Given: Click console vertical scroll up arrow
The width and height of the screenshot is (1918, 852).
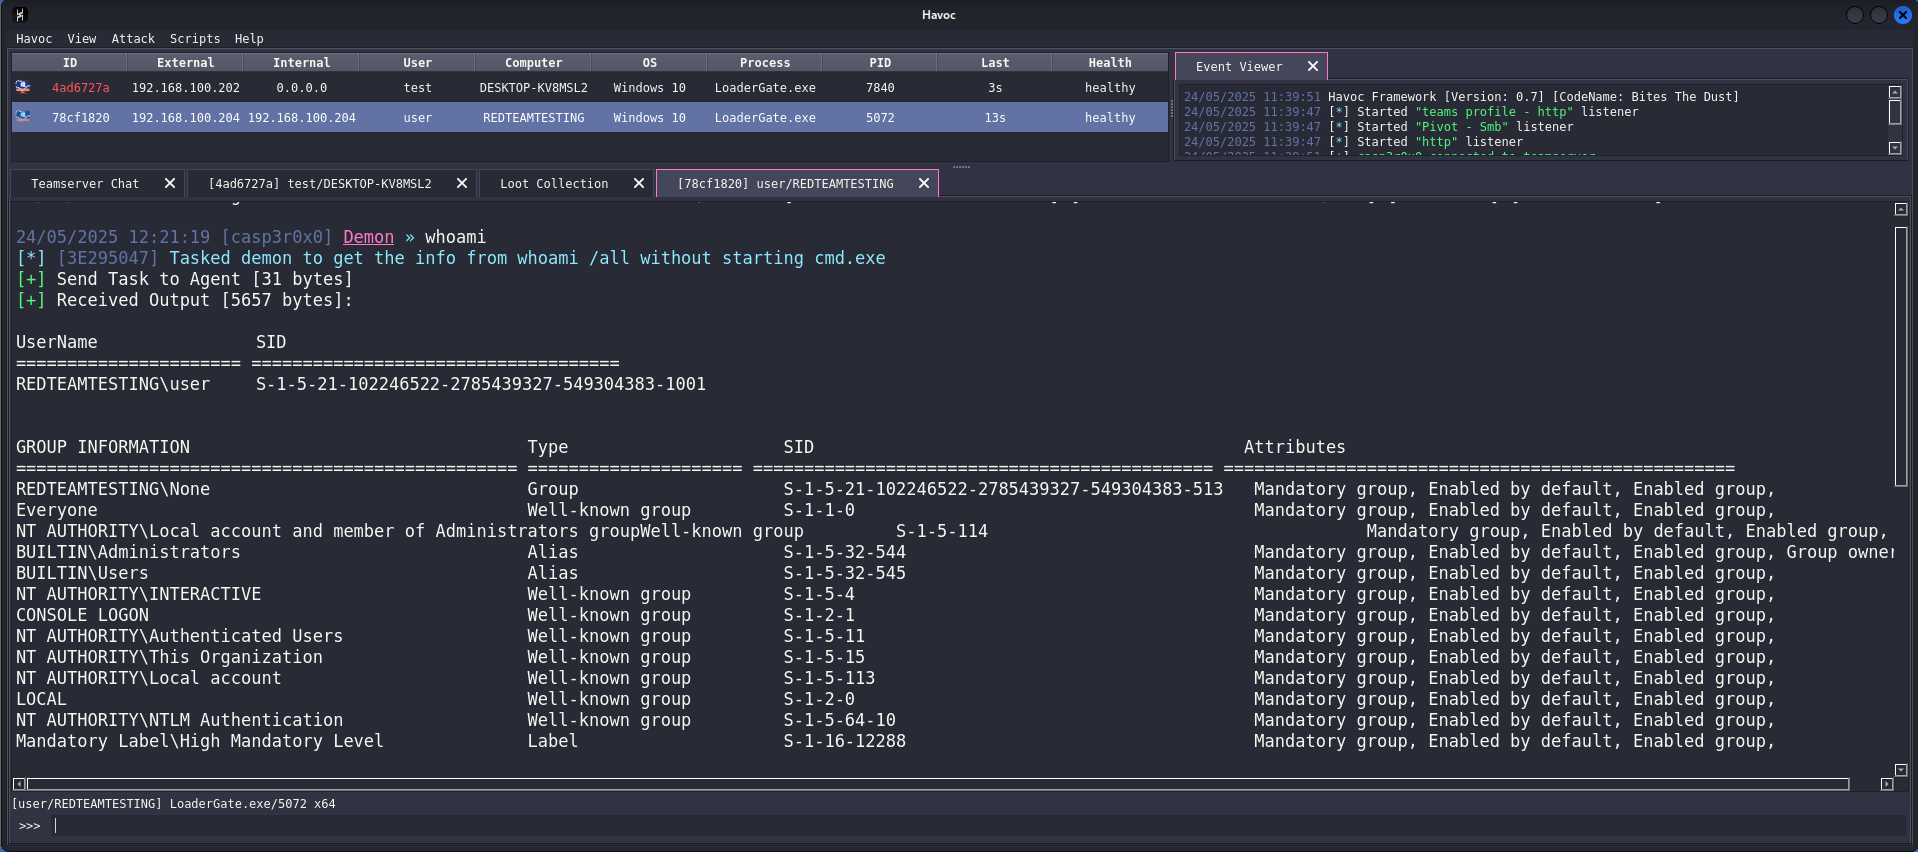Looking at the screenshot, I should pyautogui.click(x=1901, y=209).
